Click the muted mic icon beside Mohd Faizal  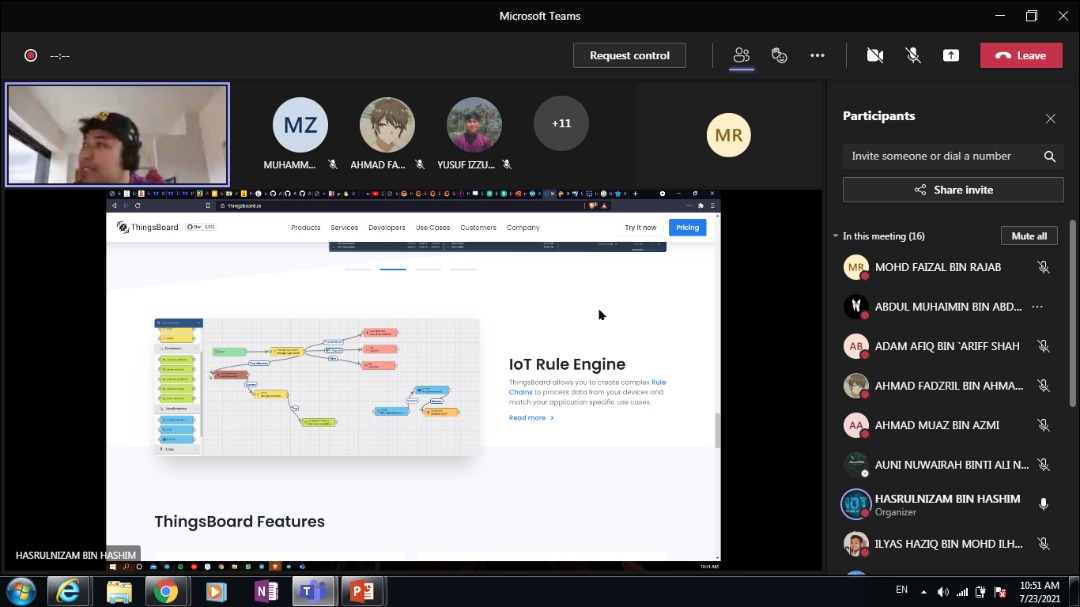pos(1043,267)
